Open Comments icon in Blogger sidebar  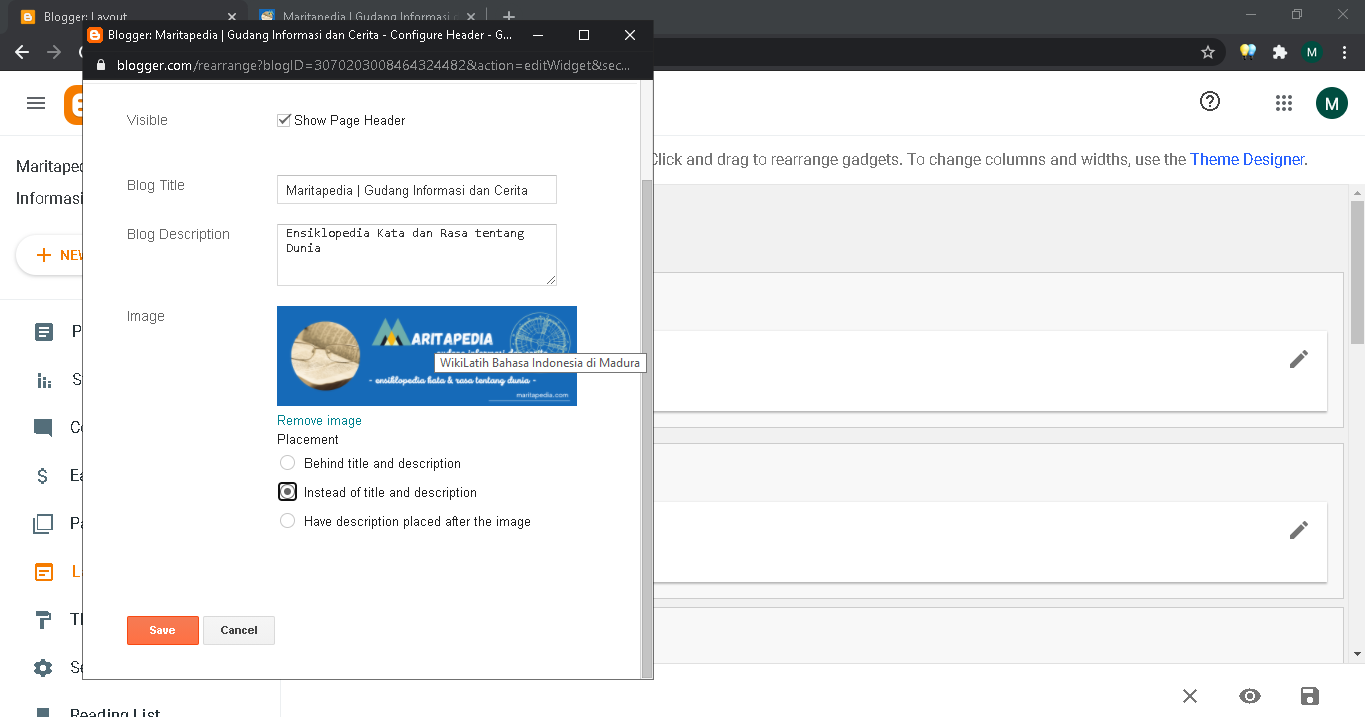[x=44, y=428]
